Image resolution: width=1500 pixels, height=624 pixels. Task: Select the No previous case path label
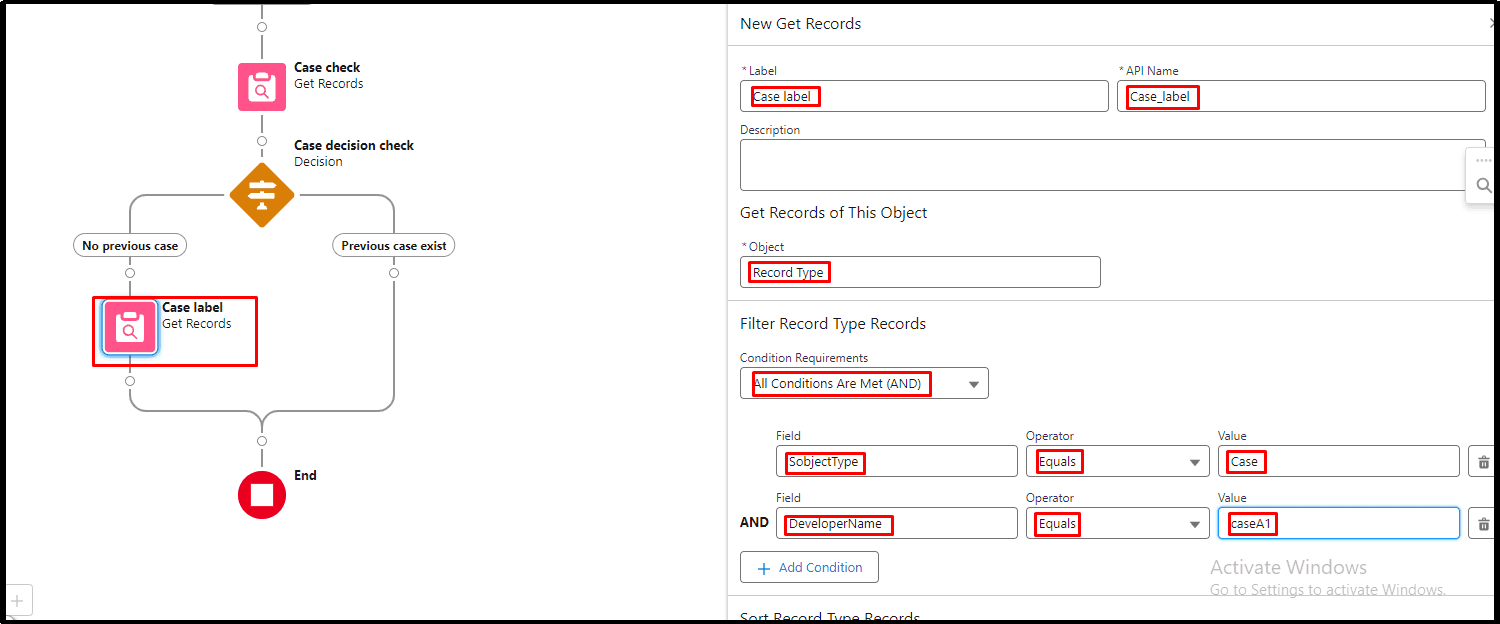click(x=130, y=245)
